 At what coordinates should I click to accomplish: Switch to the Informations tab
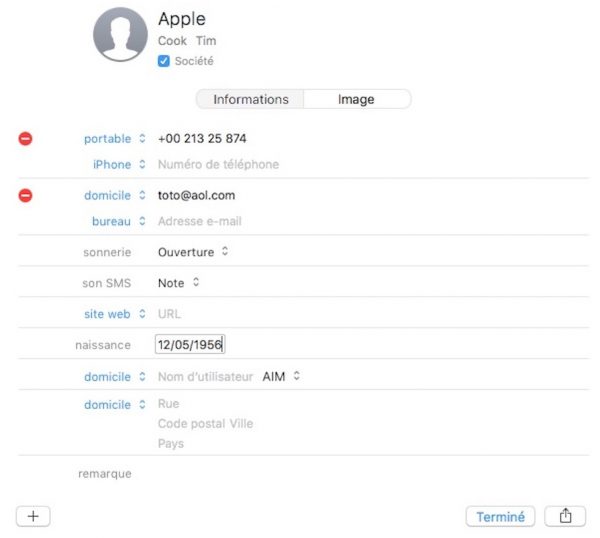(x=250, y=100)
